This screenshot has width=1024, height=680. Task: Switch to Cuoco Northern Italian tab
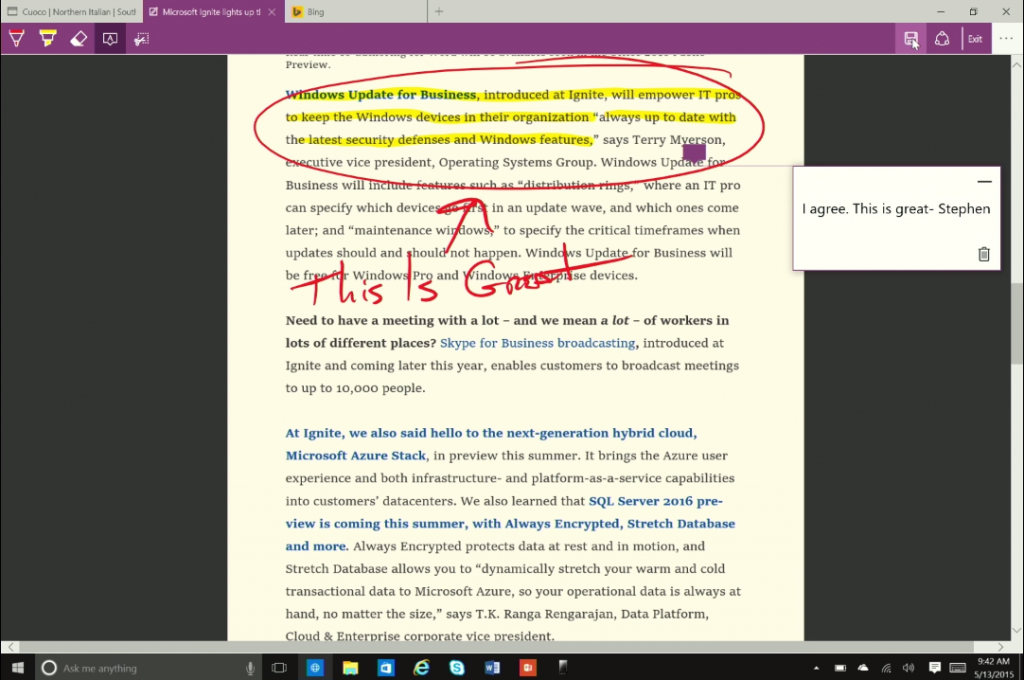pos(72,12)
